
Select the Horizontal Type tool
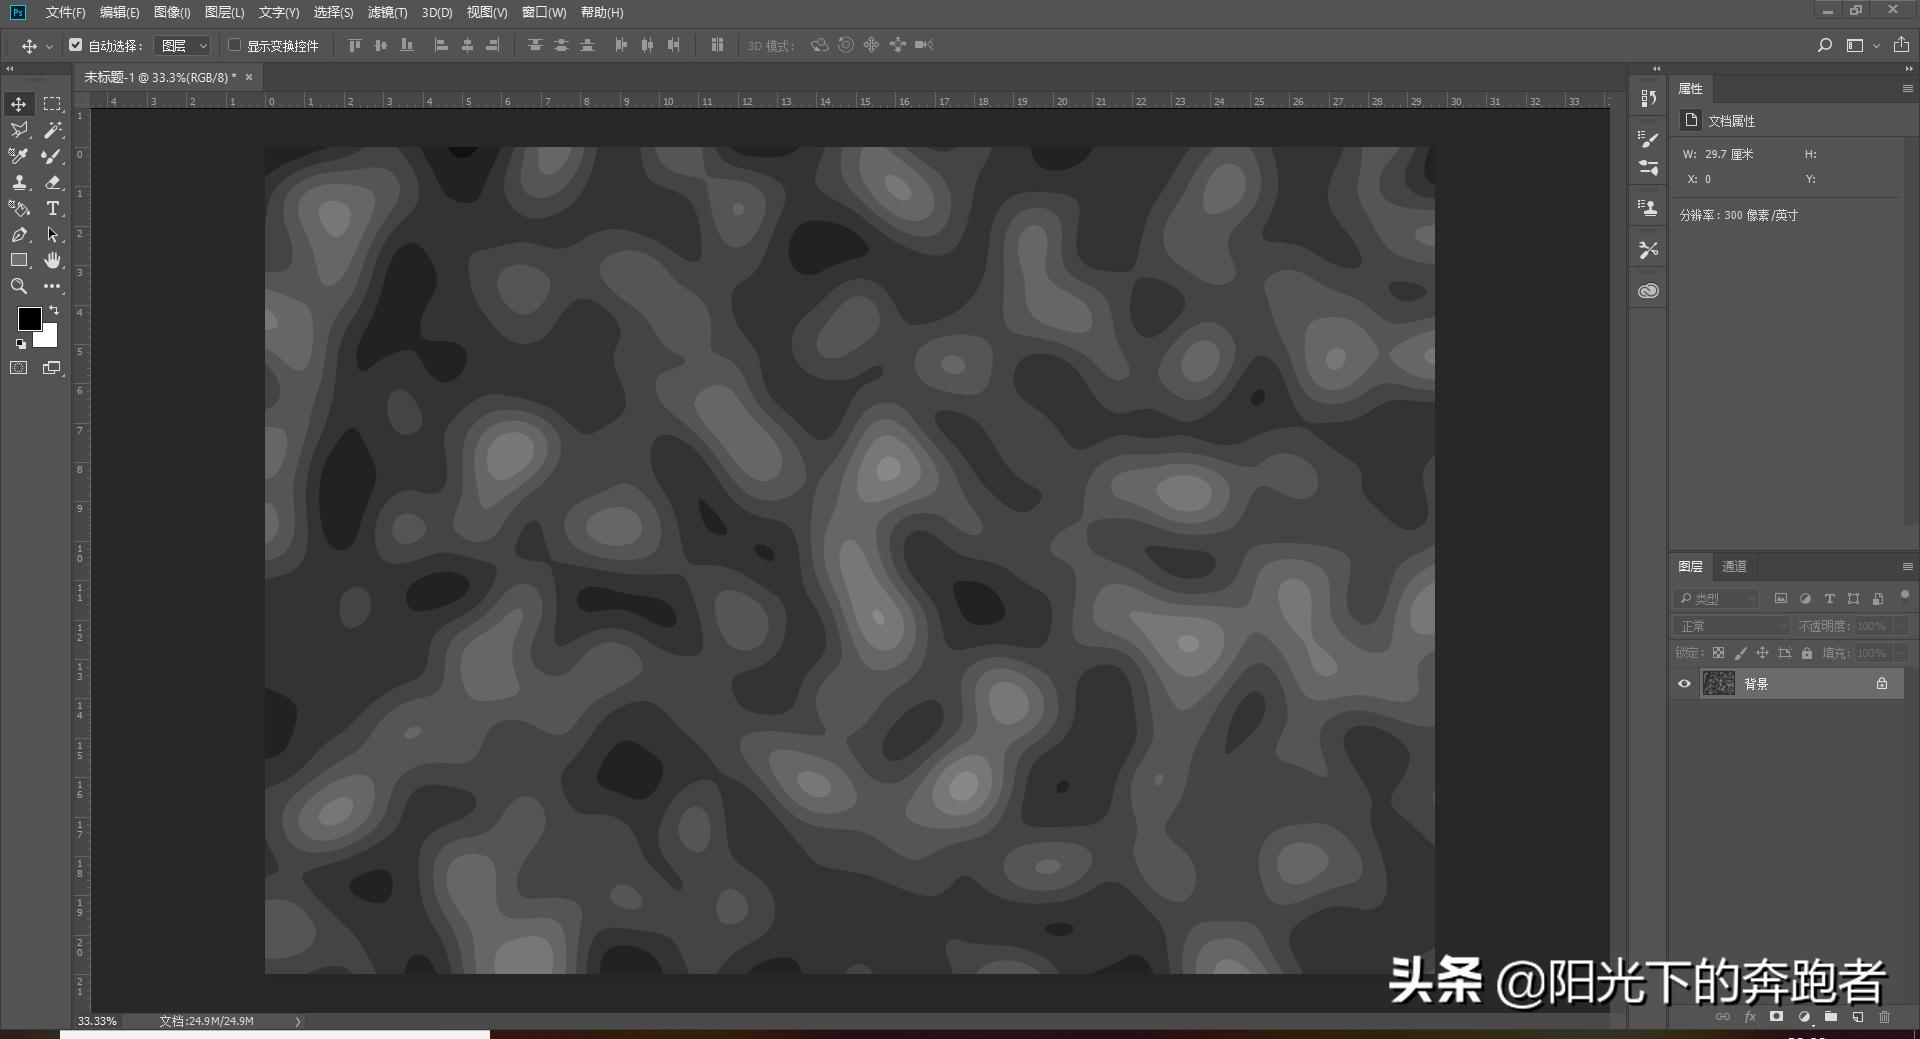[x=53, y=208]
